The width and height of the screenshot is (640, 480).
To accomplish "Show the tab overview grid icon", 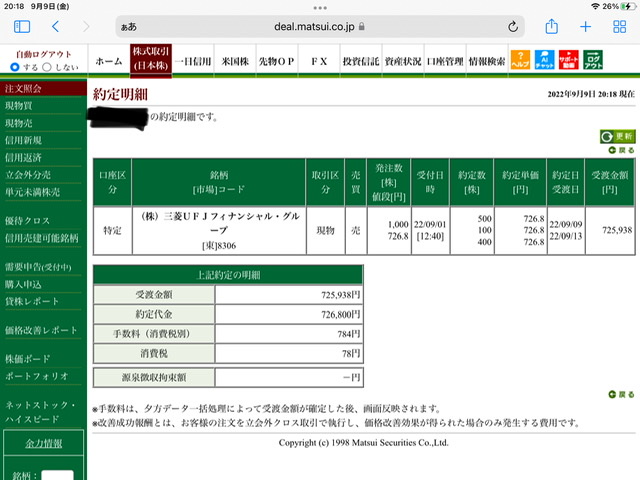I will [x=620, y=27].
